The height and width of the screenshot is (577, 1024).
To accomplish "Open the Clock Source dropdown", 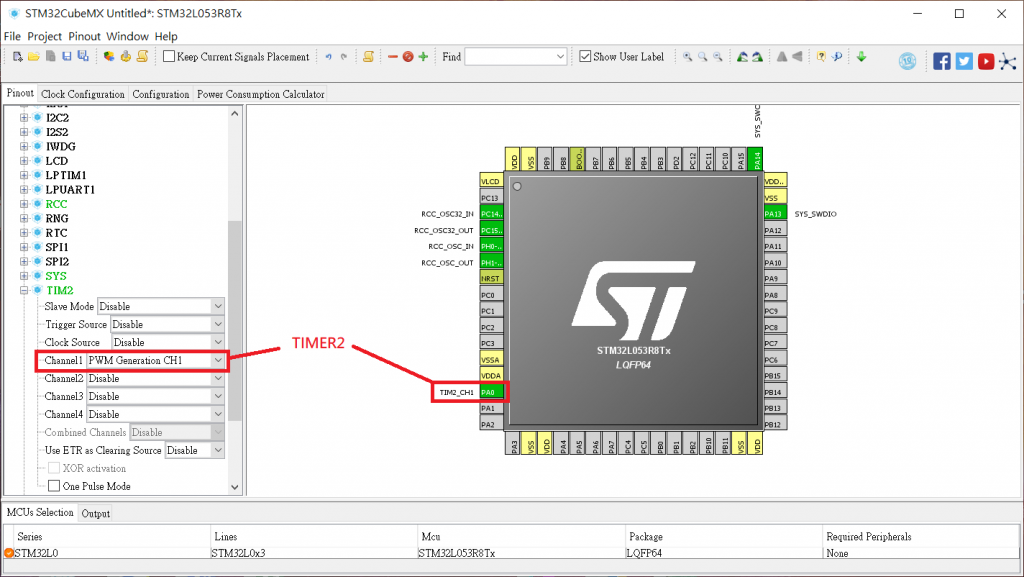I will (x=168, y=342).
